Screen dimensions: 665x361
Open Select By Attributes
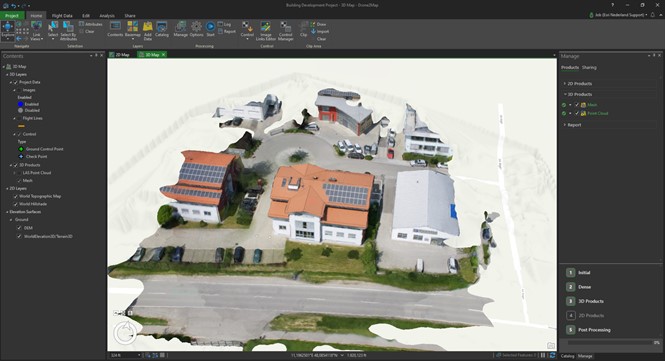(68, 31)
